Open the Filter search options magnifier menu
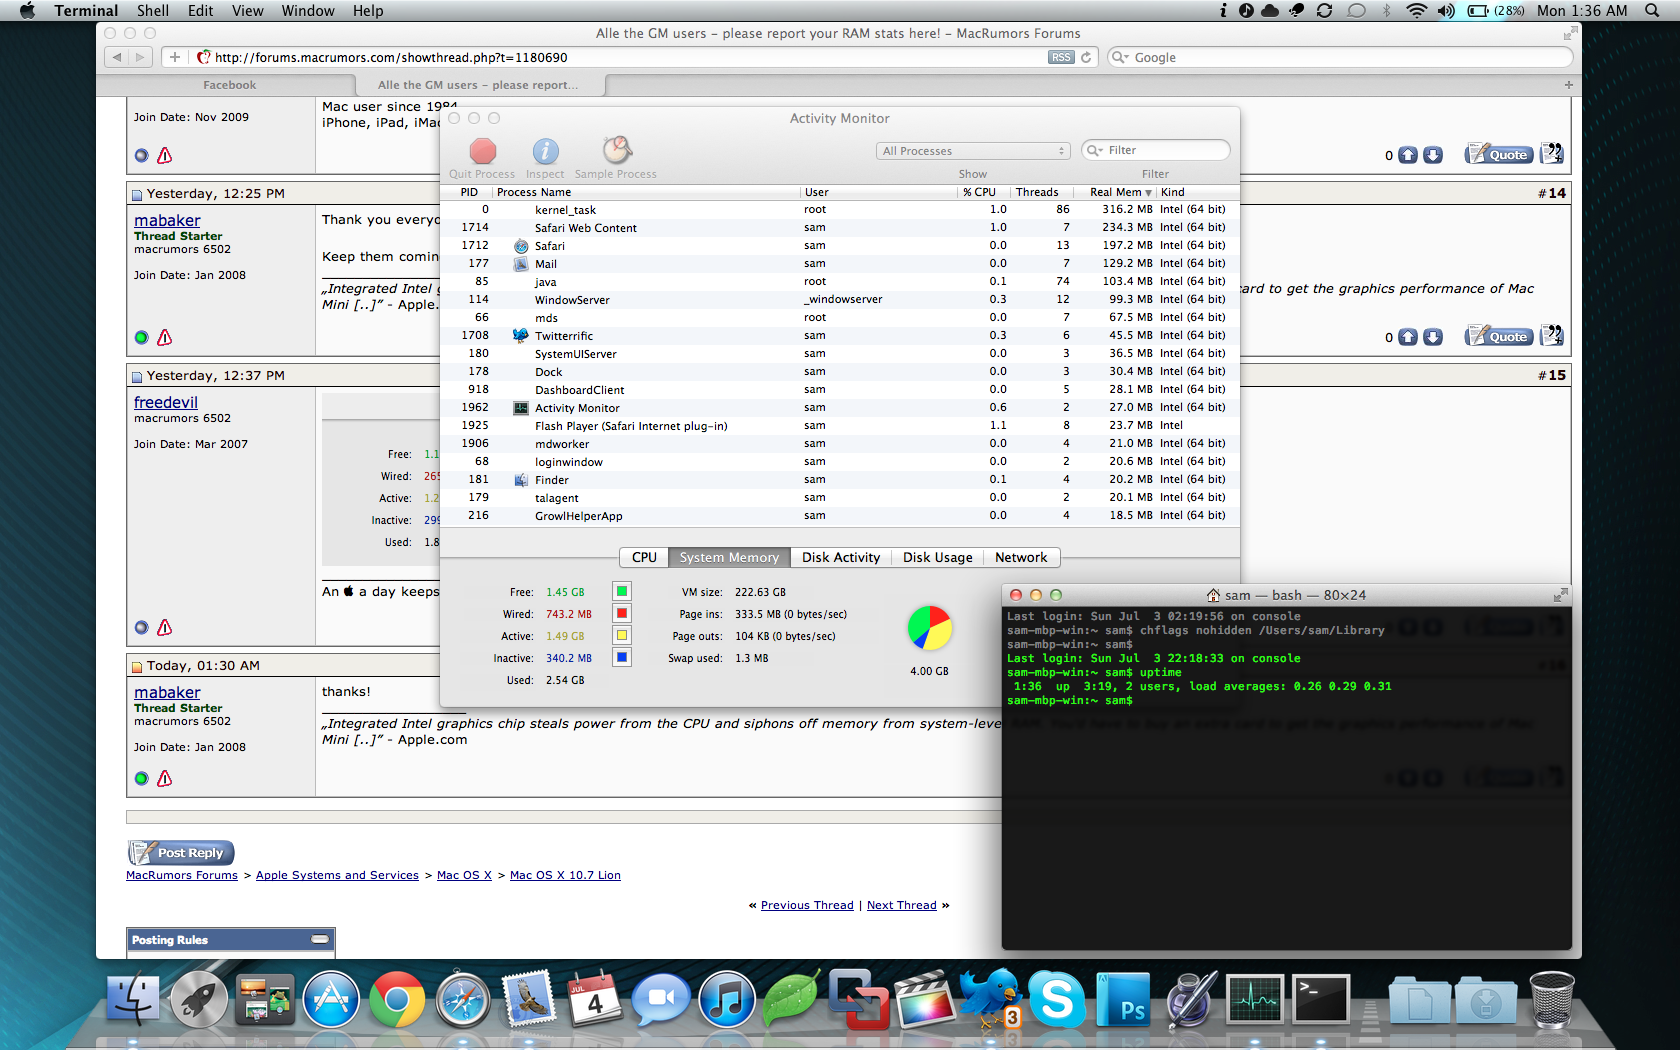This screenshot has width=1680, height=1050. pyautogui.click(x=1095, y=151)
